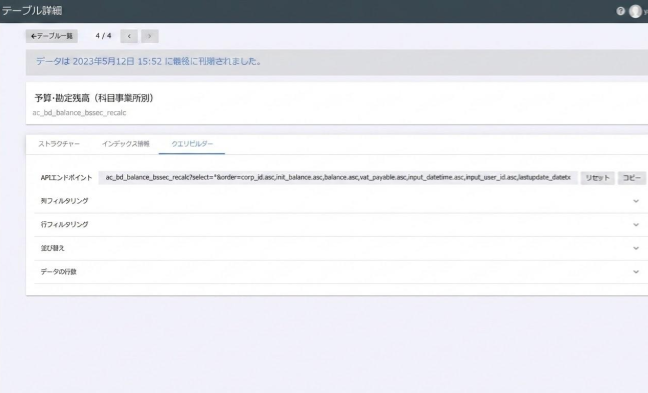Viewport: 648px width, 393px height.
Task: Select the クエリビルダー tab
Action: (x=192, y=144)
